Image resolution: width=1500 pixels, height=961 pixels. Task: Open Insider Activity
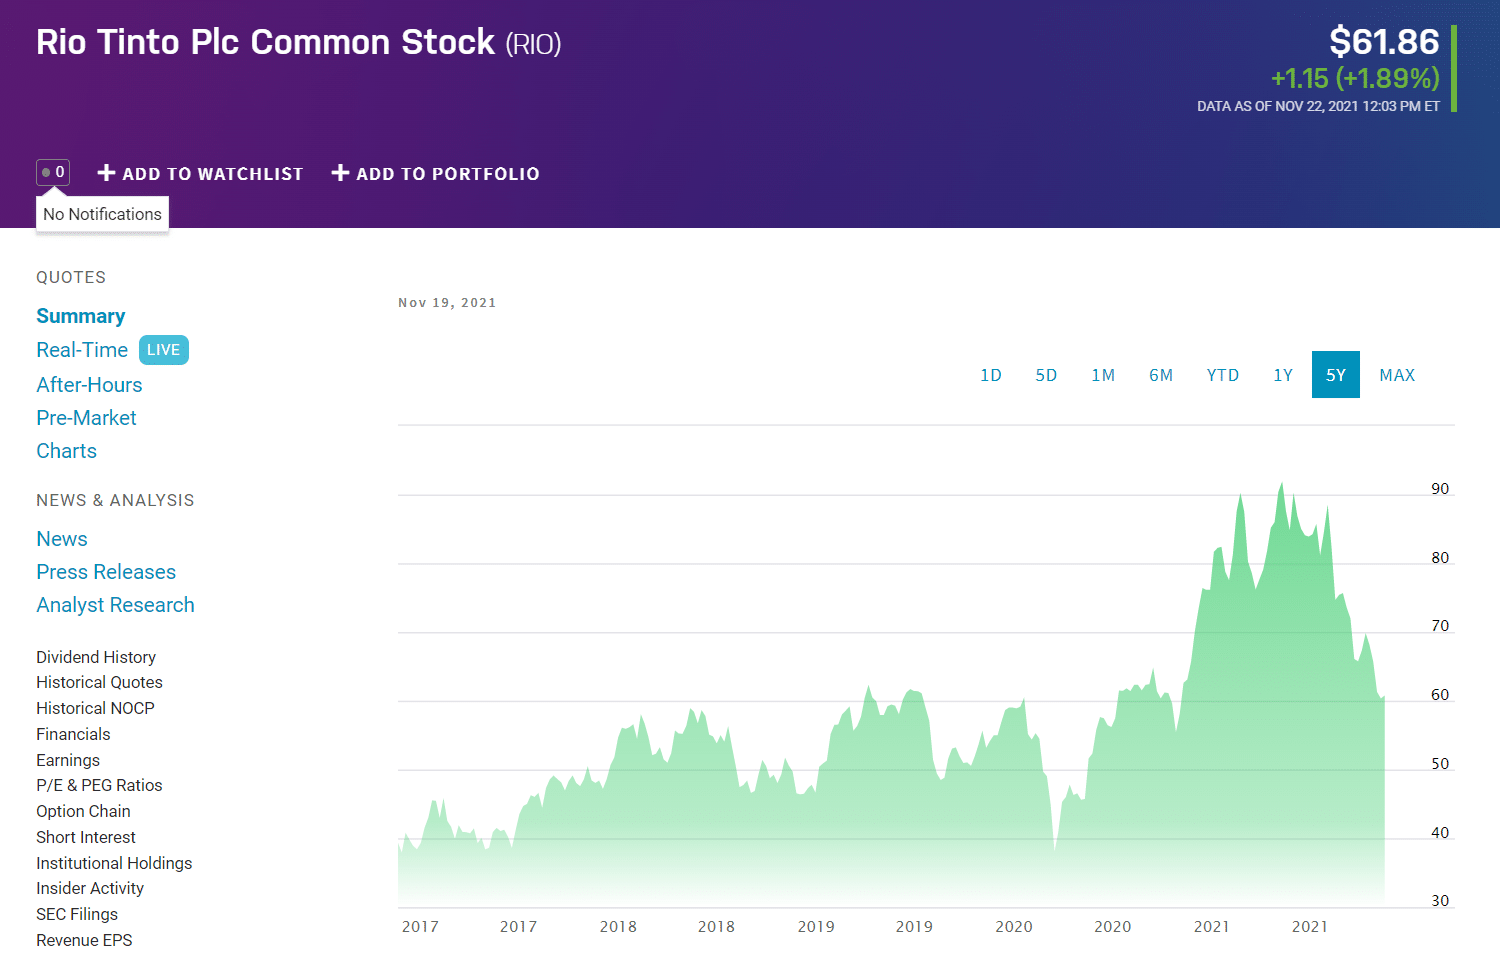click(90, 888)
